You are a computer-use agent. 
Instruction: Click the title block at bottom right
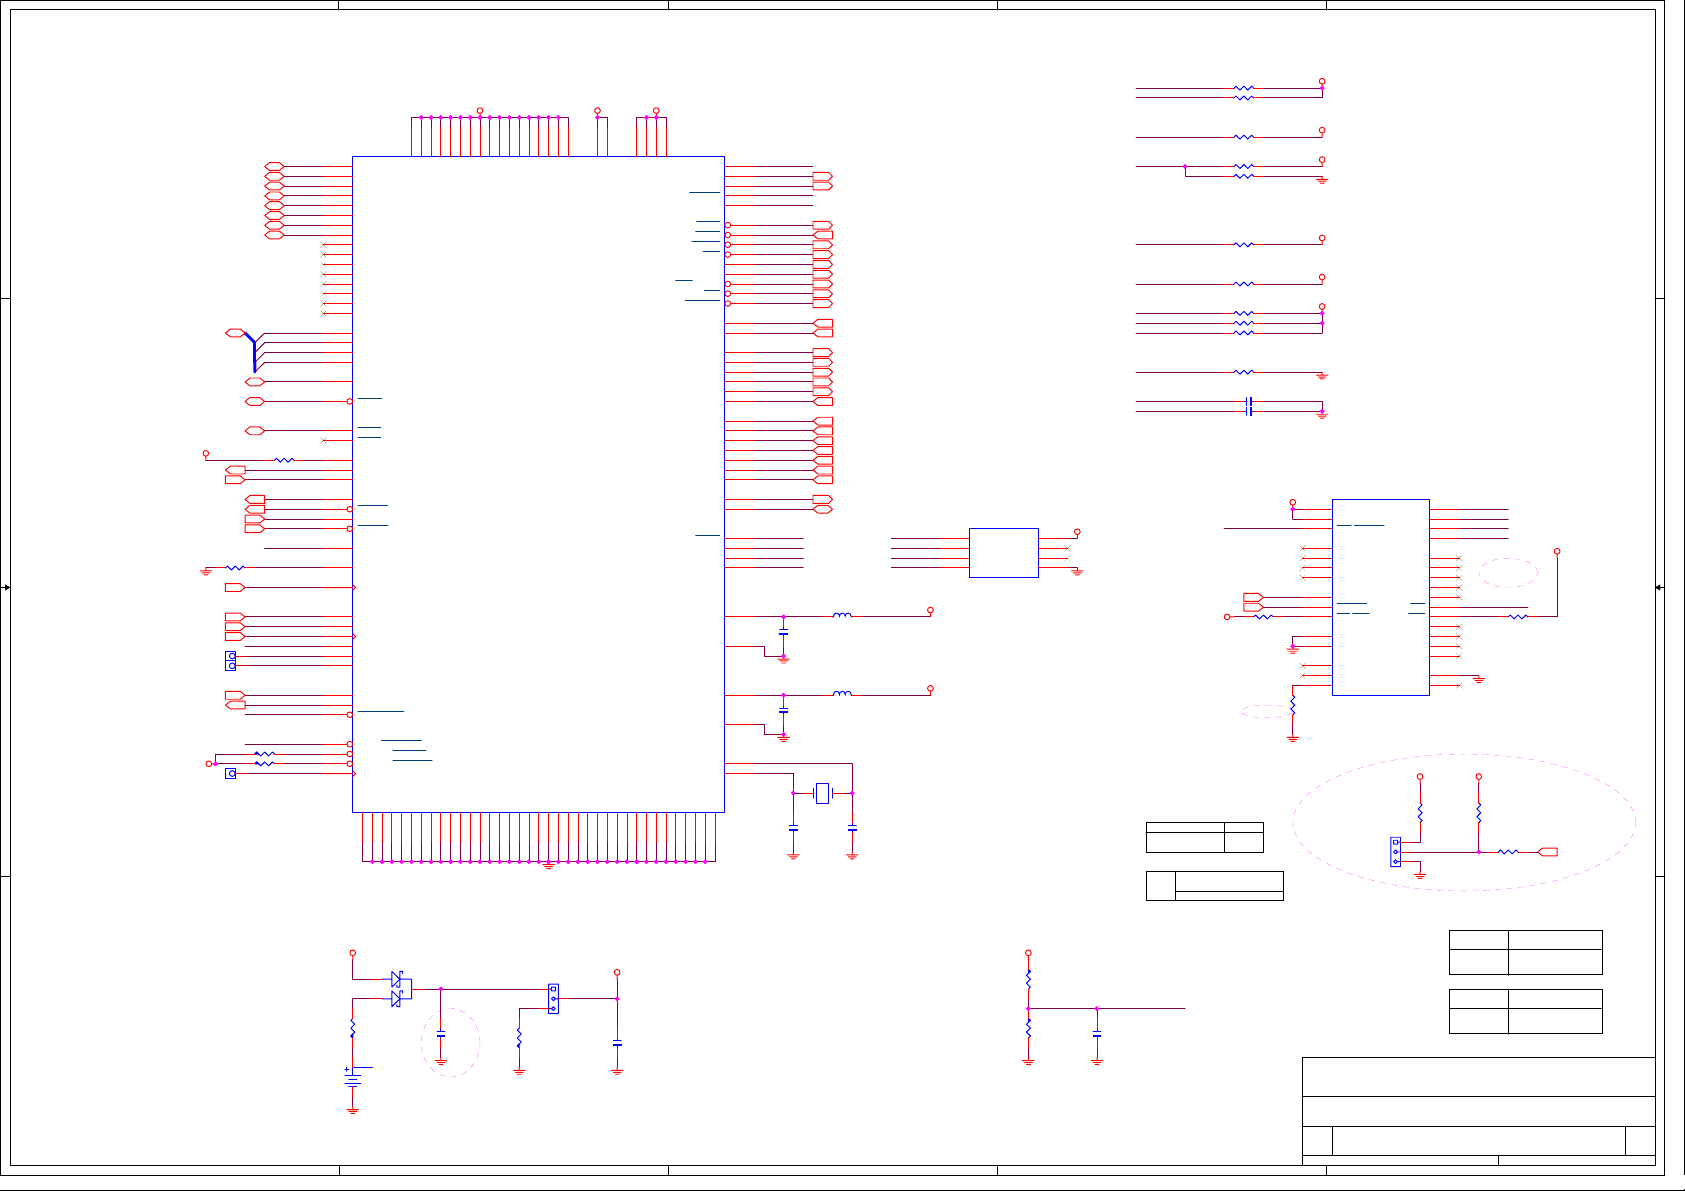(x=1478, y=1110)
